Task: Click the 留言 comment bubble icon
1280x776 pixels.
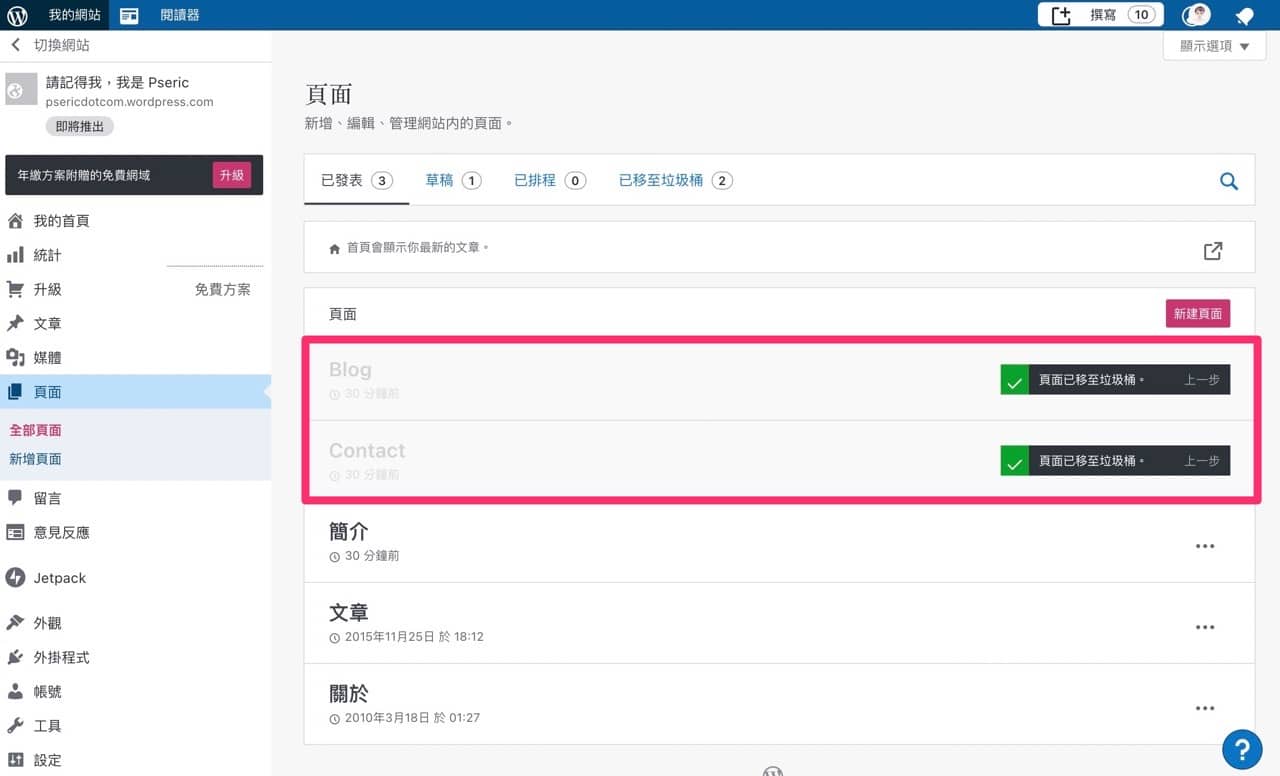Action: coord(15,498)
